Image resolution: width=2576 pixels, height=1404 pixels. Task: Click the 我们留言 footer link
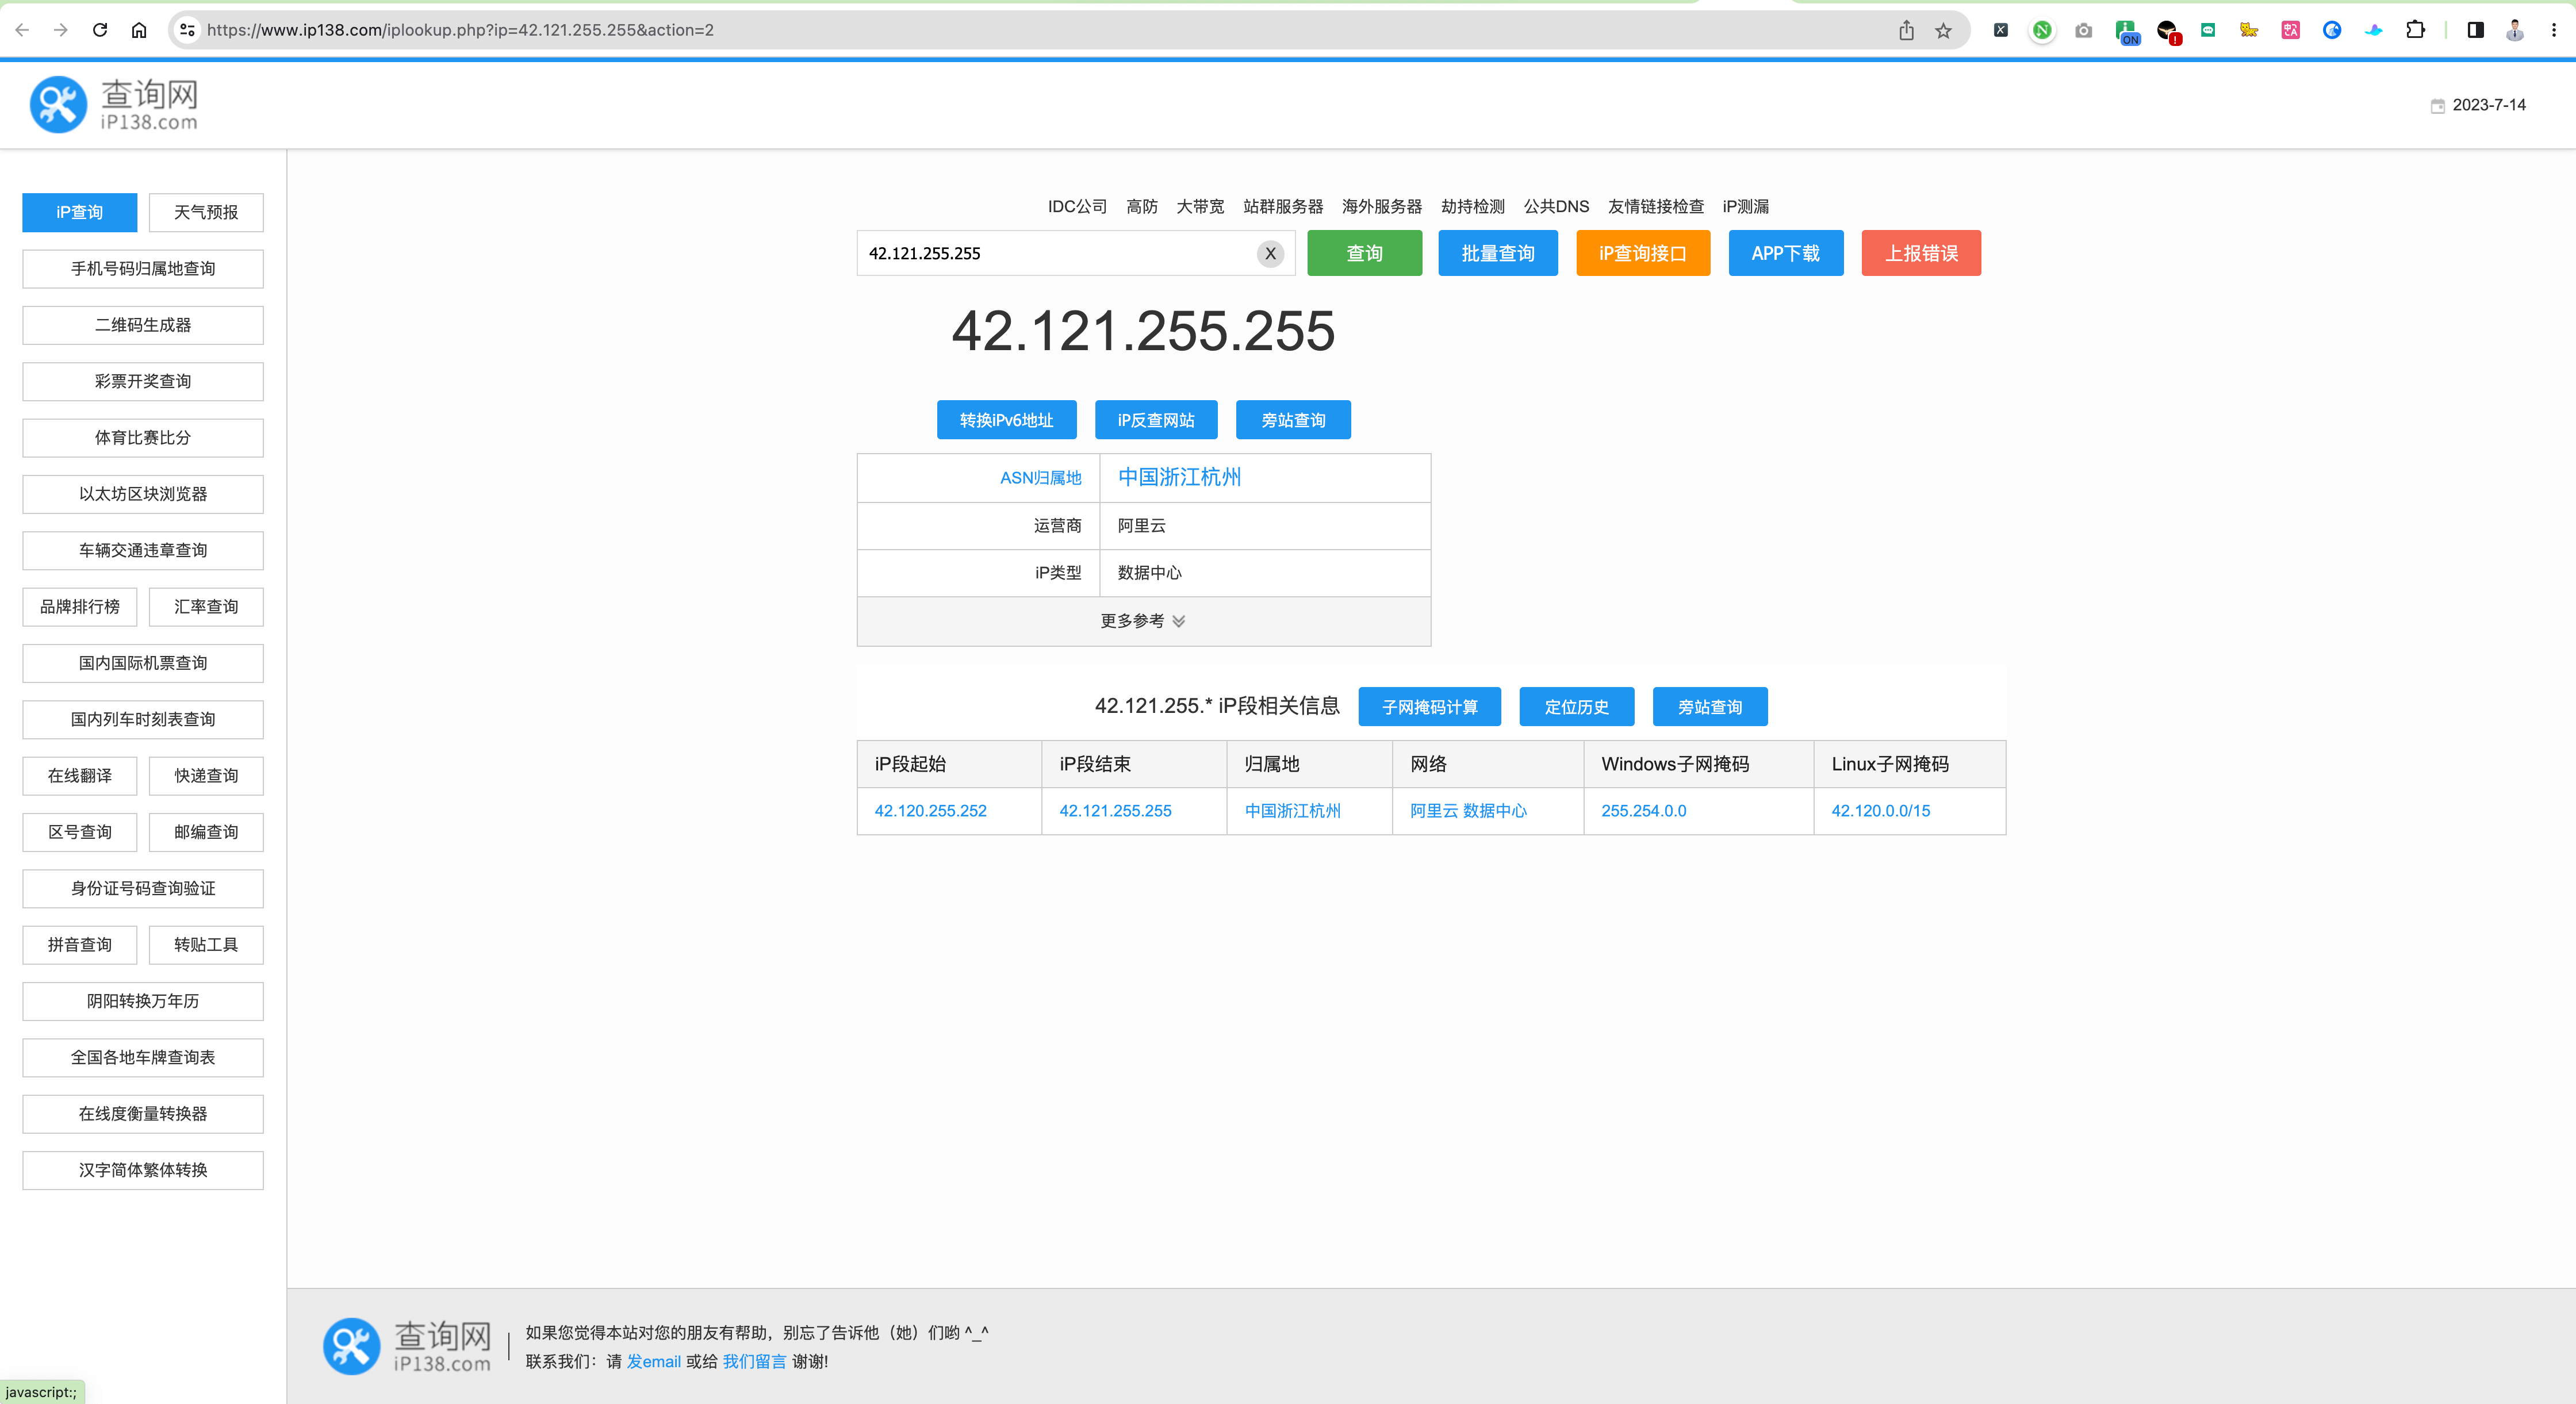point(754,1361)
